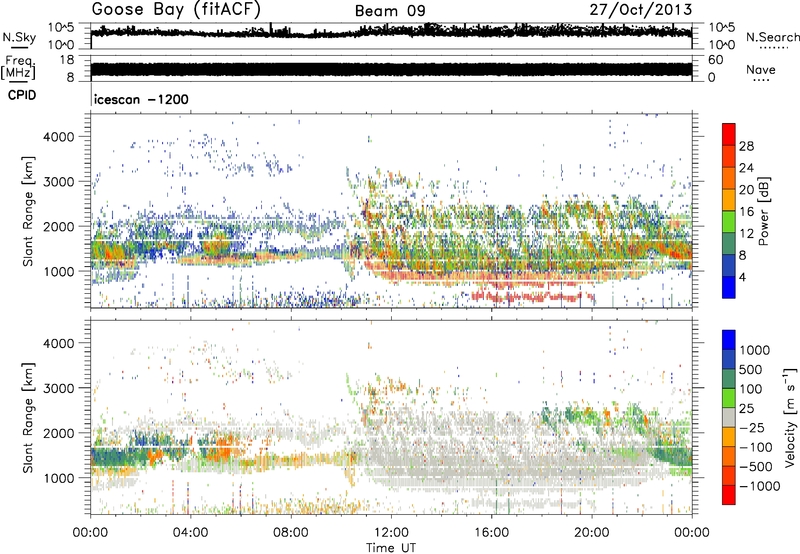Click the '-25' tick on velocity colorbar
The image size is (800, 554).
pyautogui.click(x=752, y=428)
